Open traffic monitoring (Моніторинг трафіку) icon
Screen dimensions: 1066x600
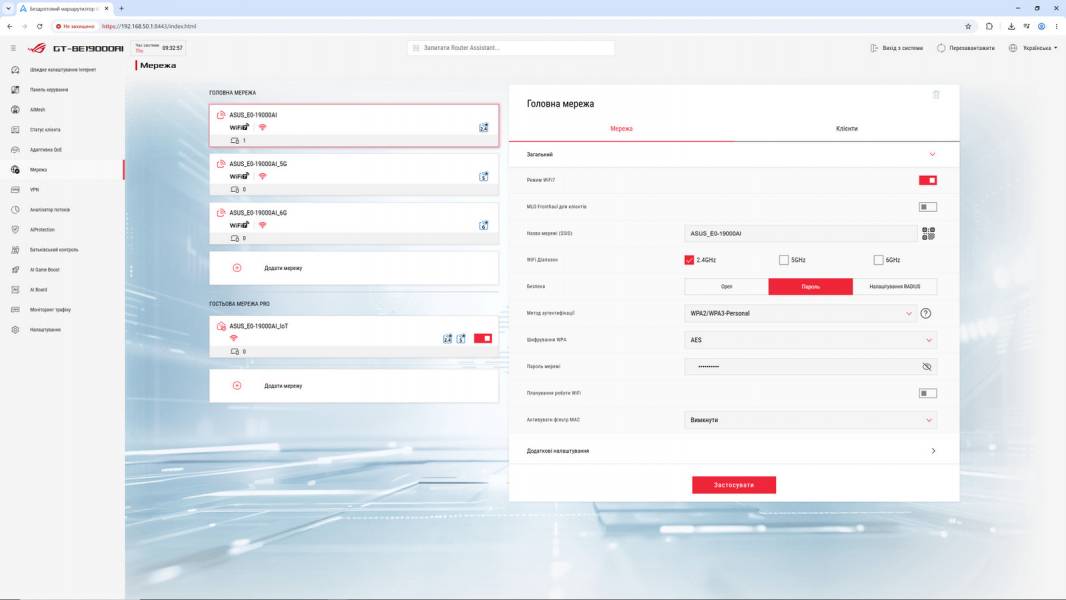[15, 309]
